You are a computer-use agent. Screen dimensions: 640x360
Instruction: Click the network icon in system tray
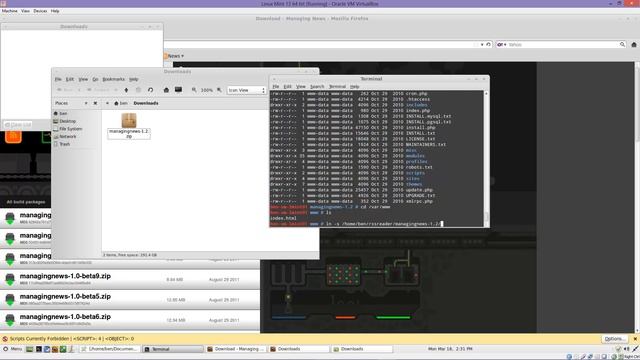(x=635, y=349)
